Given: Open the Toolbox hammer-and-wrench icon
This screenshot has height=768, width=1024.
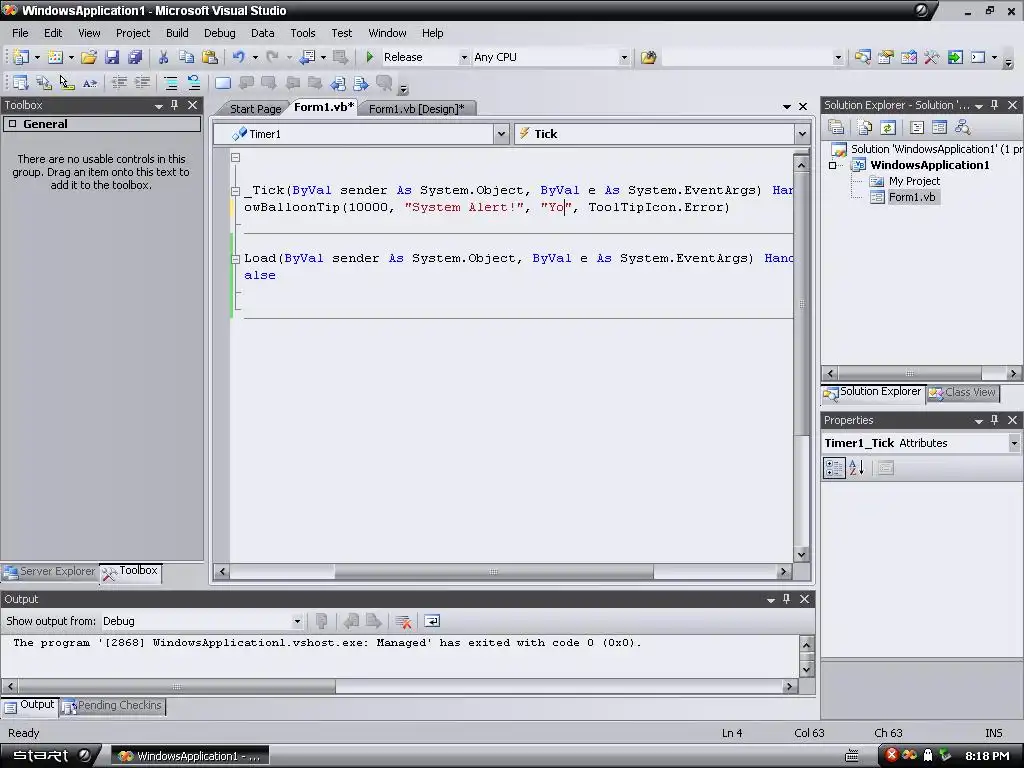Looking at the screenshot, I should pos(932,57).
